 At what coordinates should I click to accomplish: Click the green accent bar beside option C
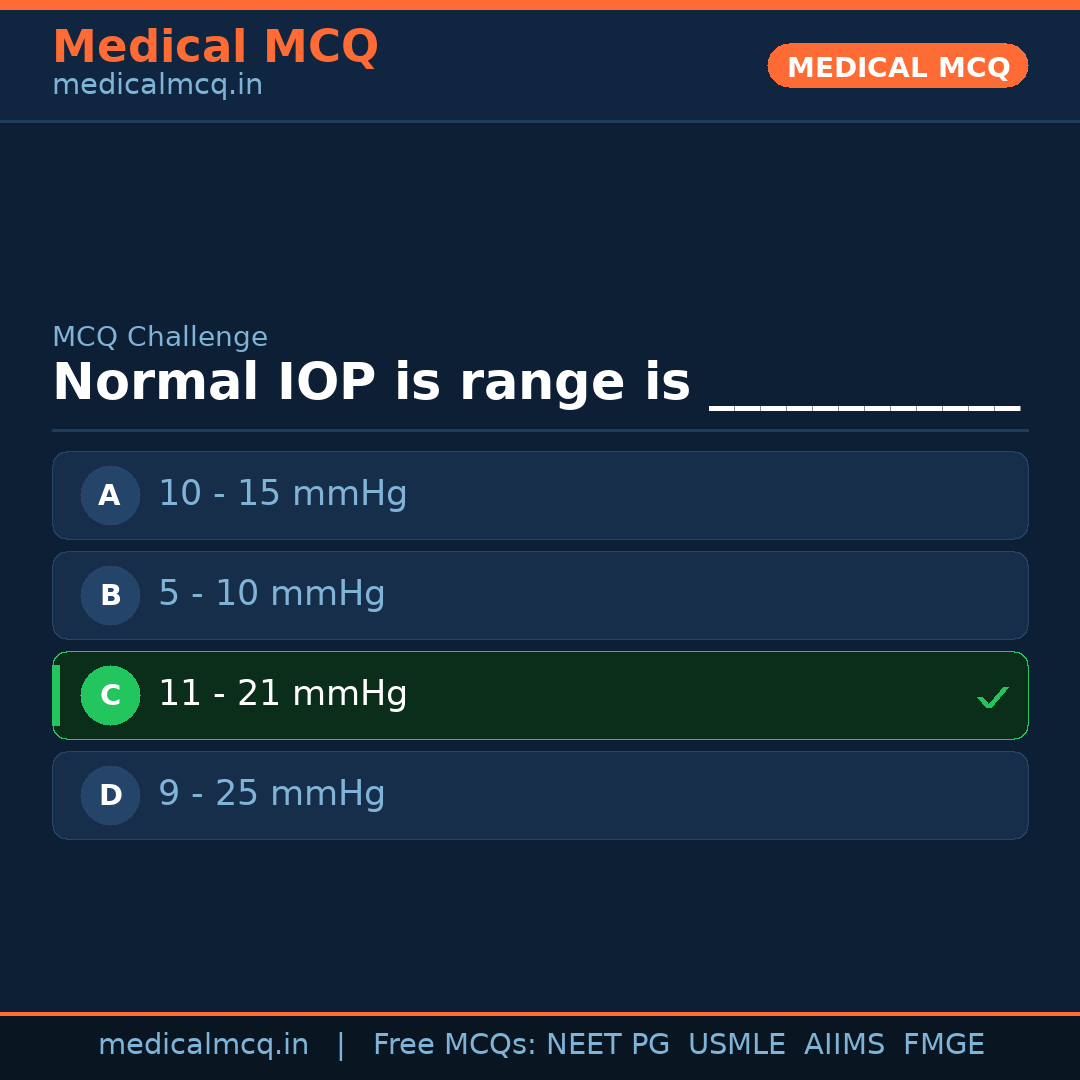pyautogui.click(x=56, y=695)
